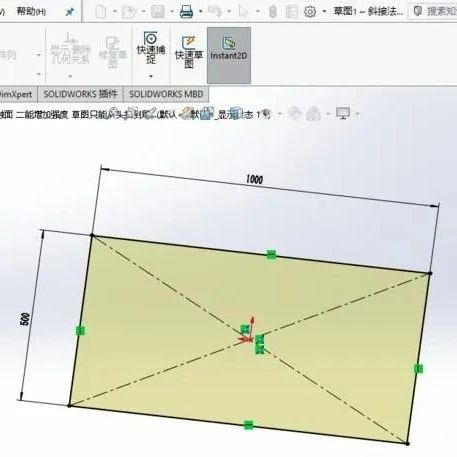Click the Open file folder icon
457x457 pixels.
tap(129, 12)
